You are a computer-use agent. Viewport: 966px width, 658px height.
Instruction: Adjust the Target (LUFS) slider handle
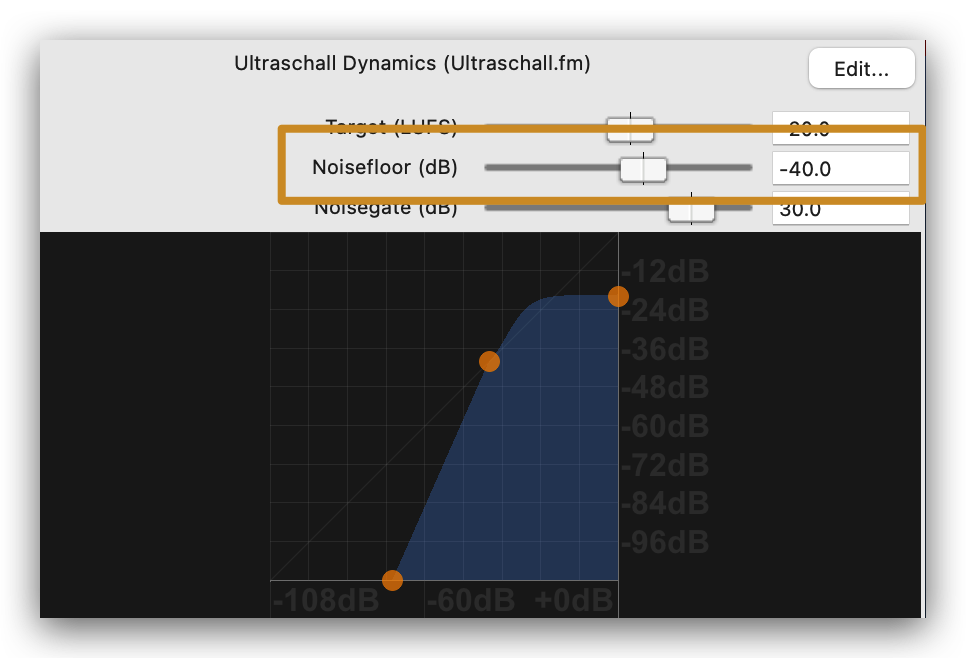[x=630, y=129]
